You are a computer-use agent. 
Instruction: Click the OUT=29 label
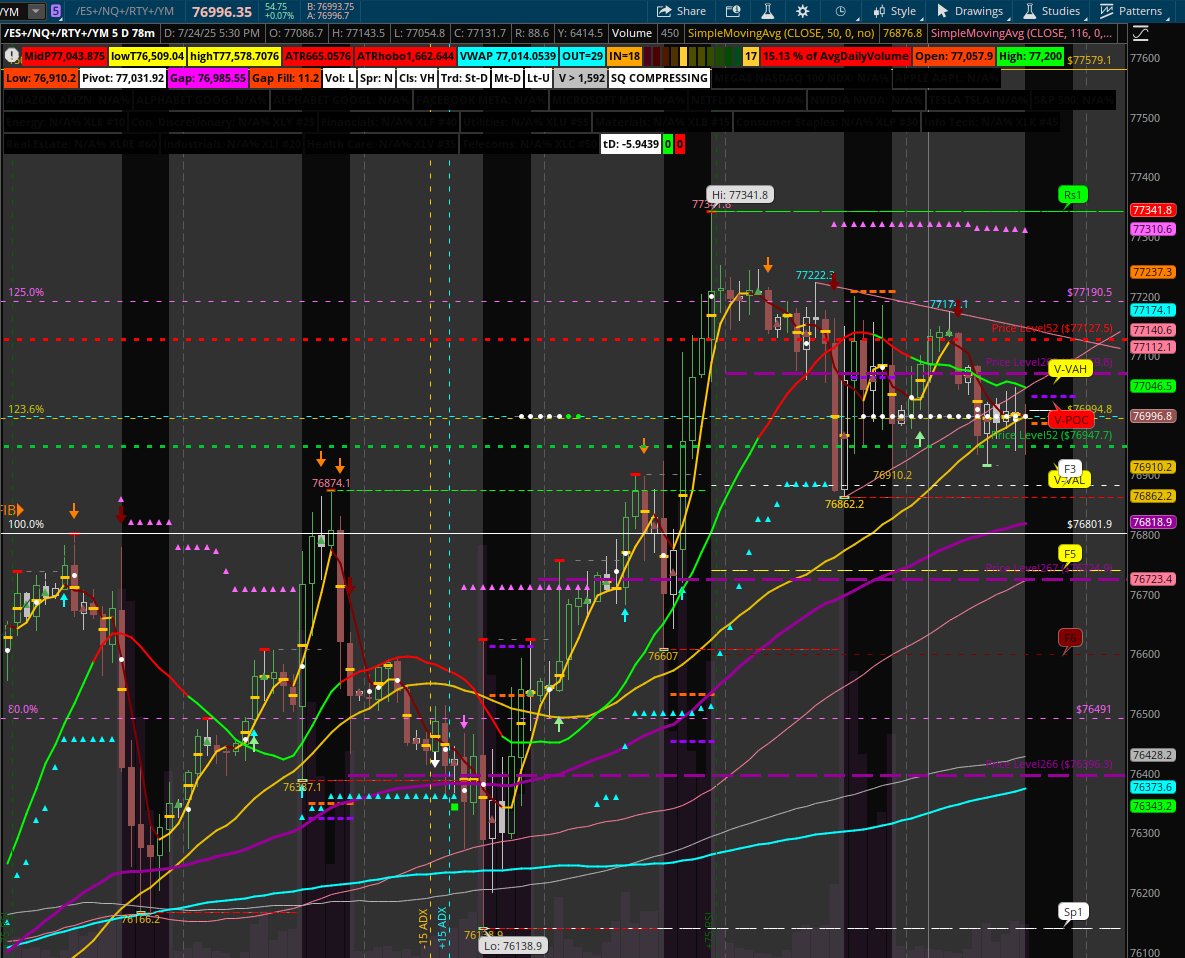click(582, 56)
